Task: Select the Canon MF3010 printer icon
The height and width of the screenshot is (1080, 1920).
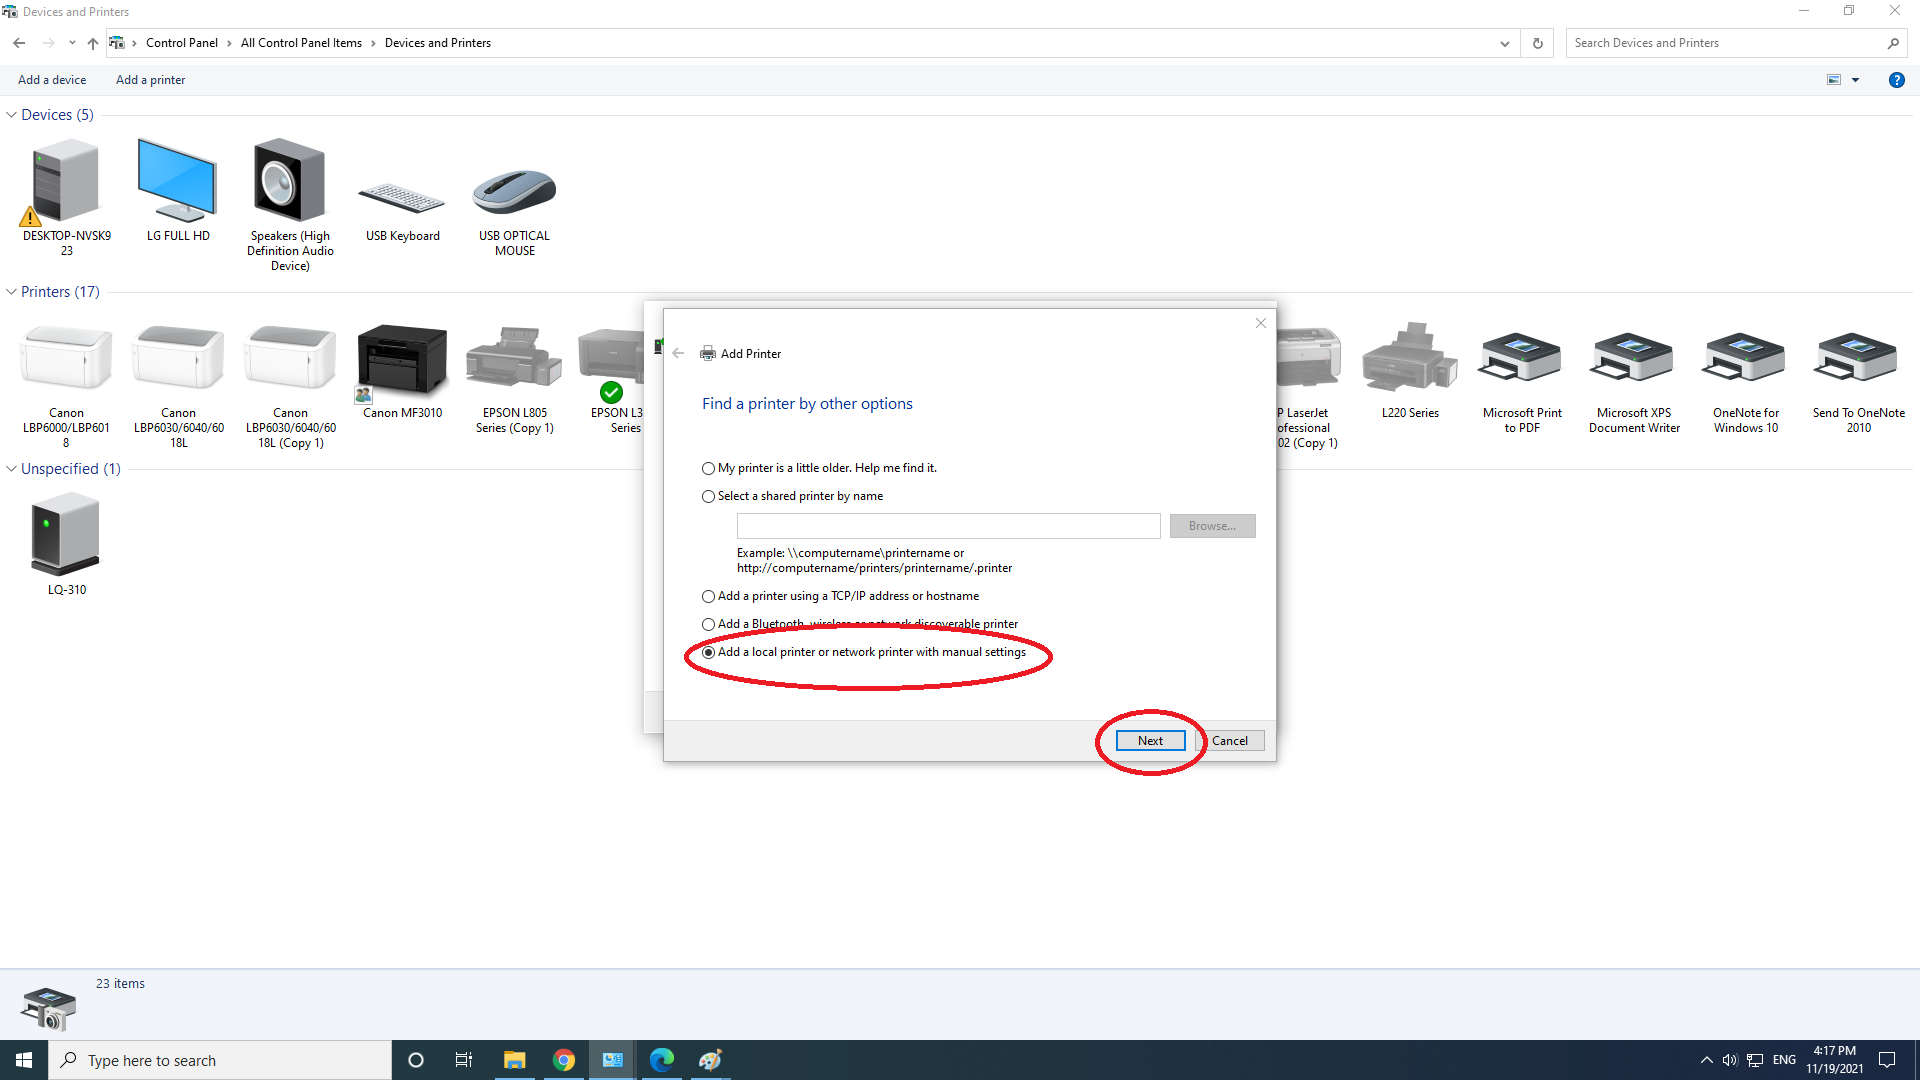Action: 402,360
